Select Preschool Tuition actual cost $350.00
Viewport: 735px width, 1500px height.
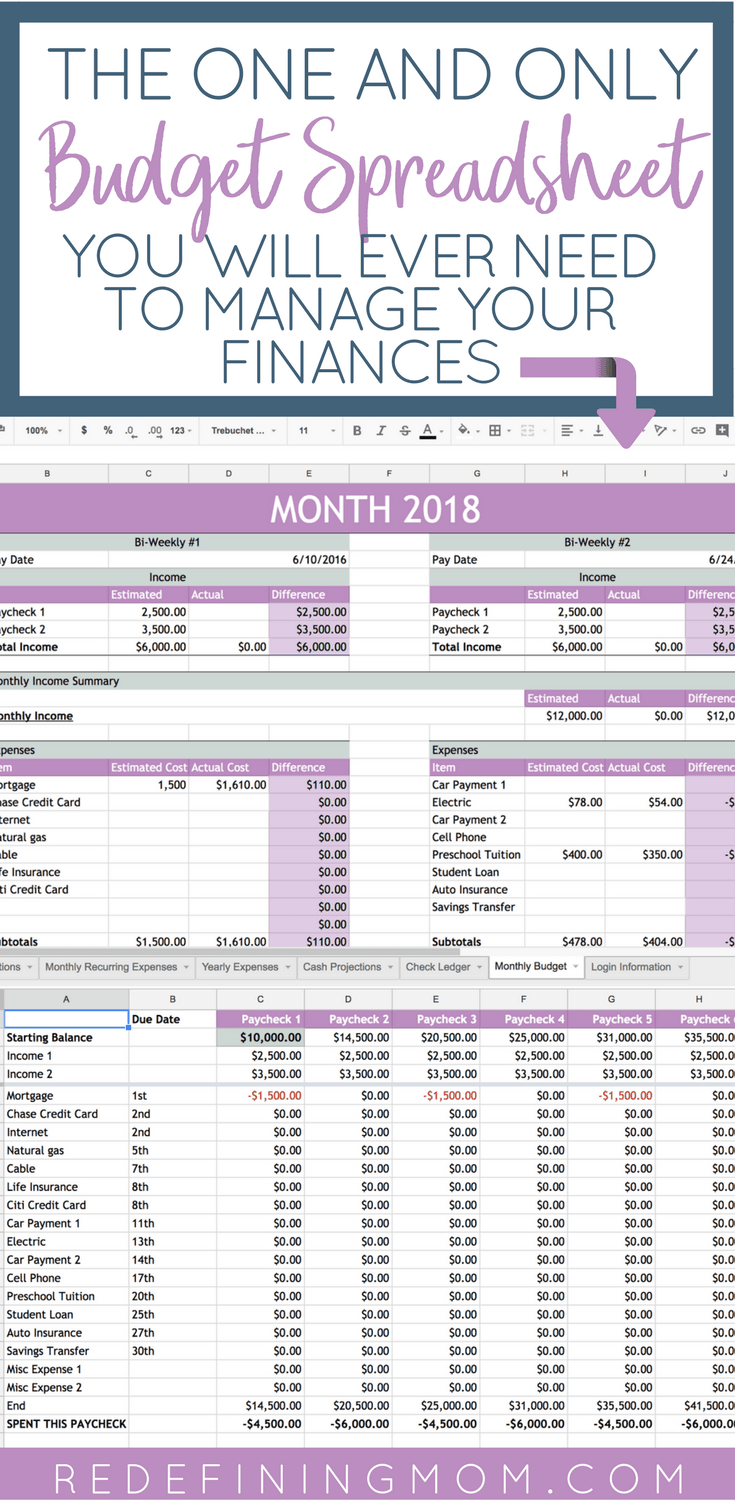coord(645,855)
